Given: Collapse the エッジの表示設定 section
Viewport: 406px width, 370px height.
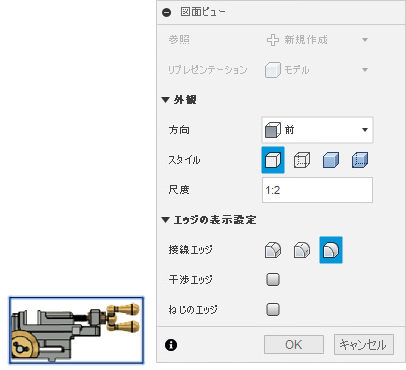Looking at the screenshot, I should click(x=165, y=220).
